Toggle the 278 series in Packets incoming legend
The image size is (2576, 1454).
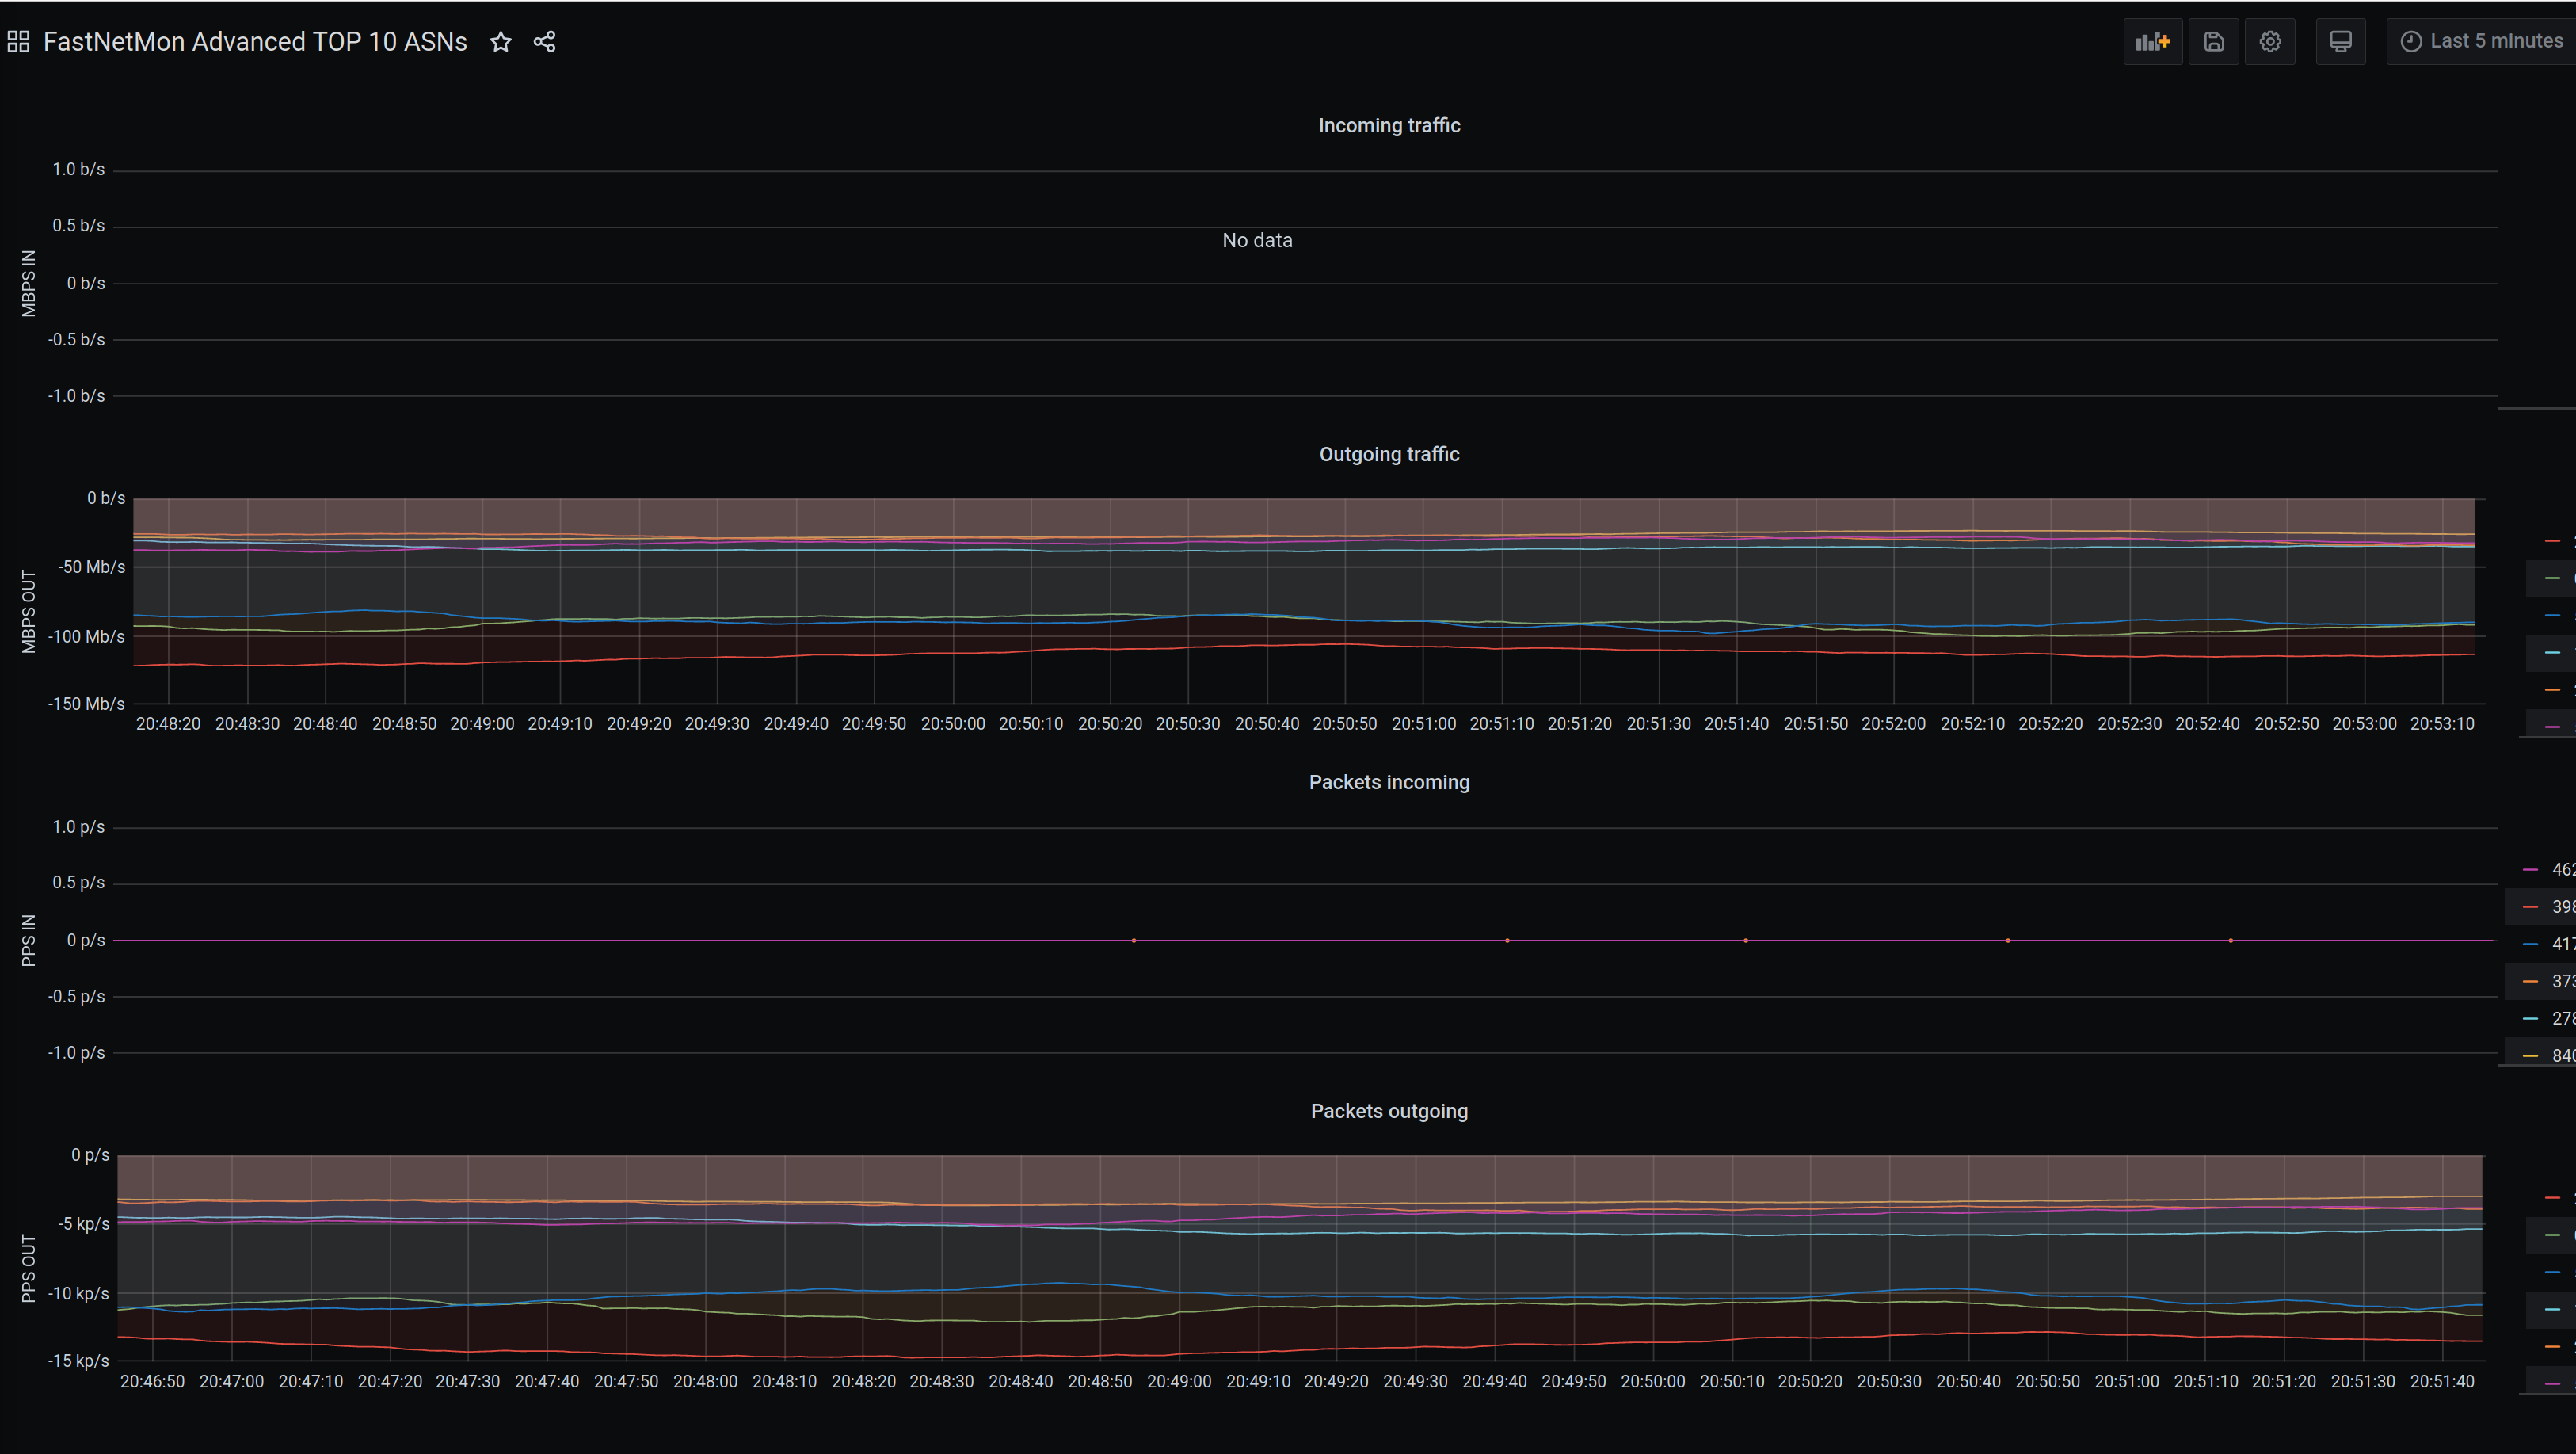click(x=2562, y=1019)
